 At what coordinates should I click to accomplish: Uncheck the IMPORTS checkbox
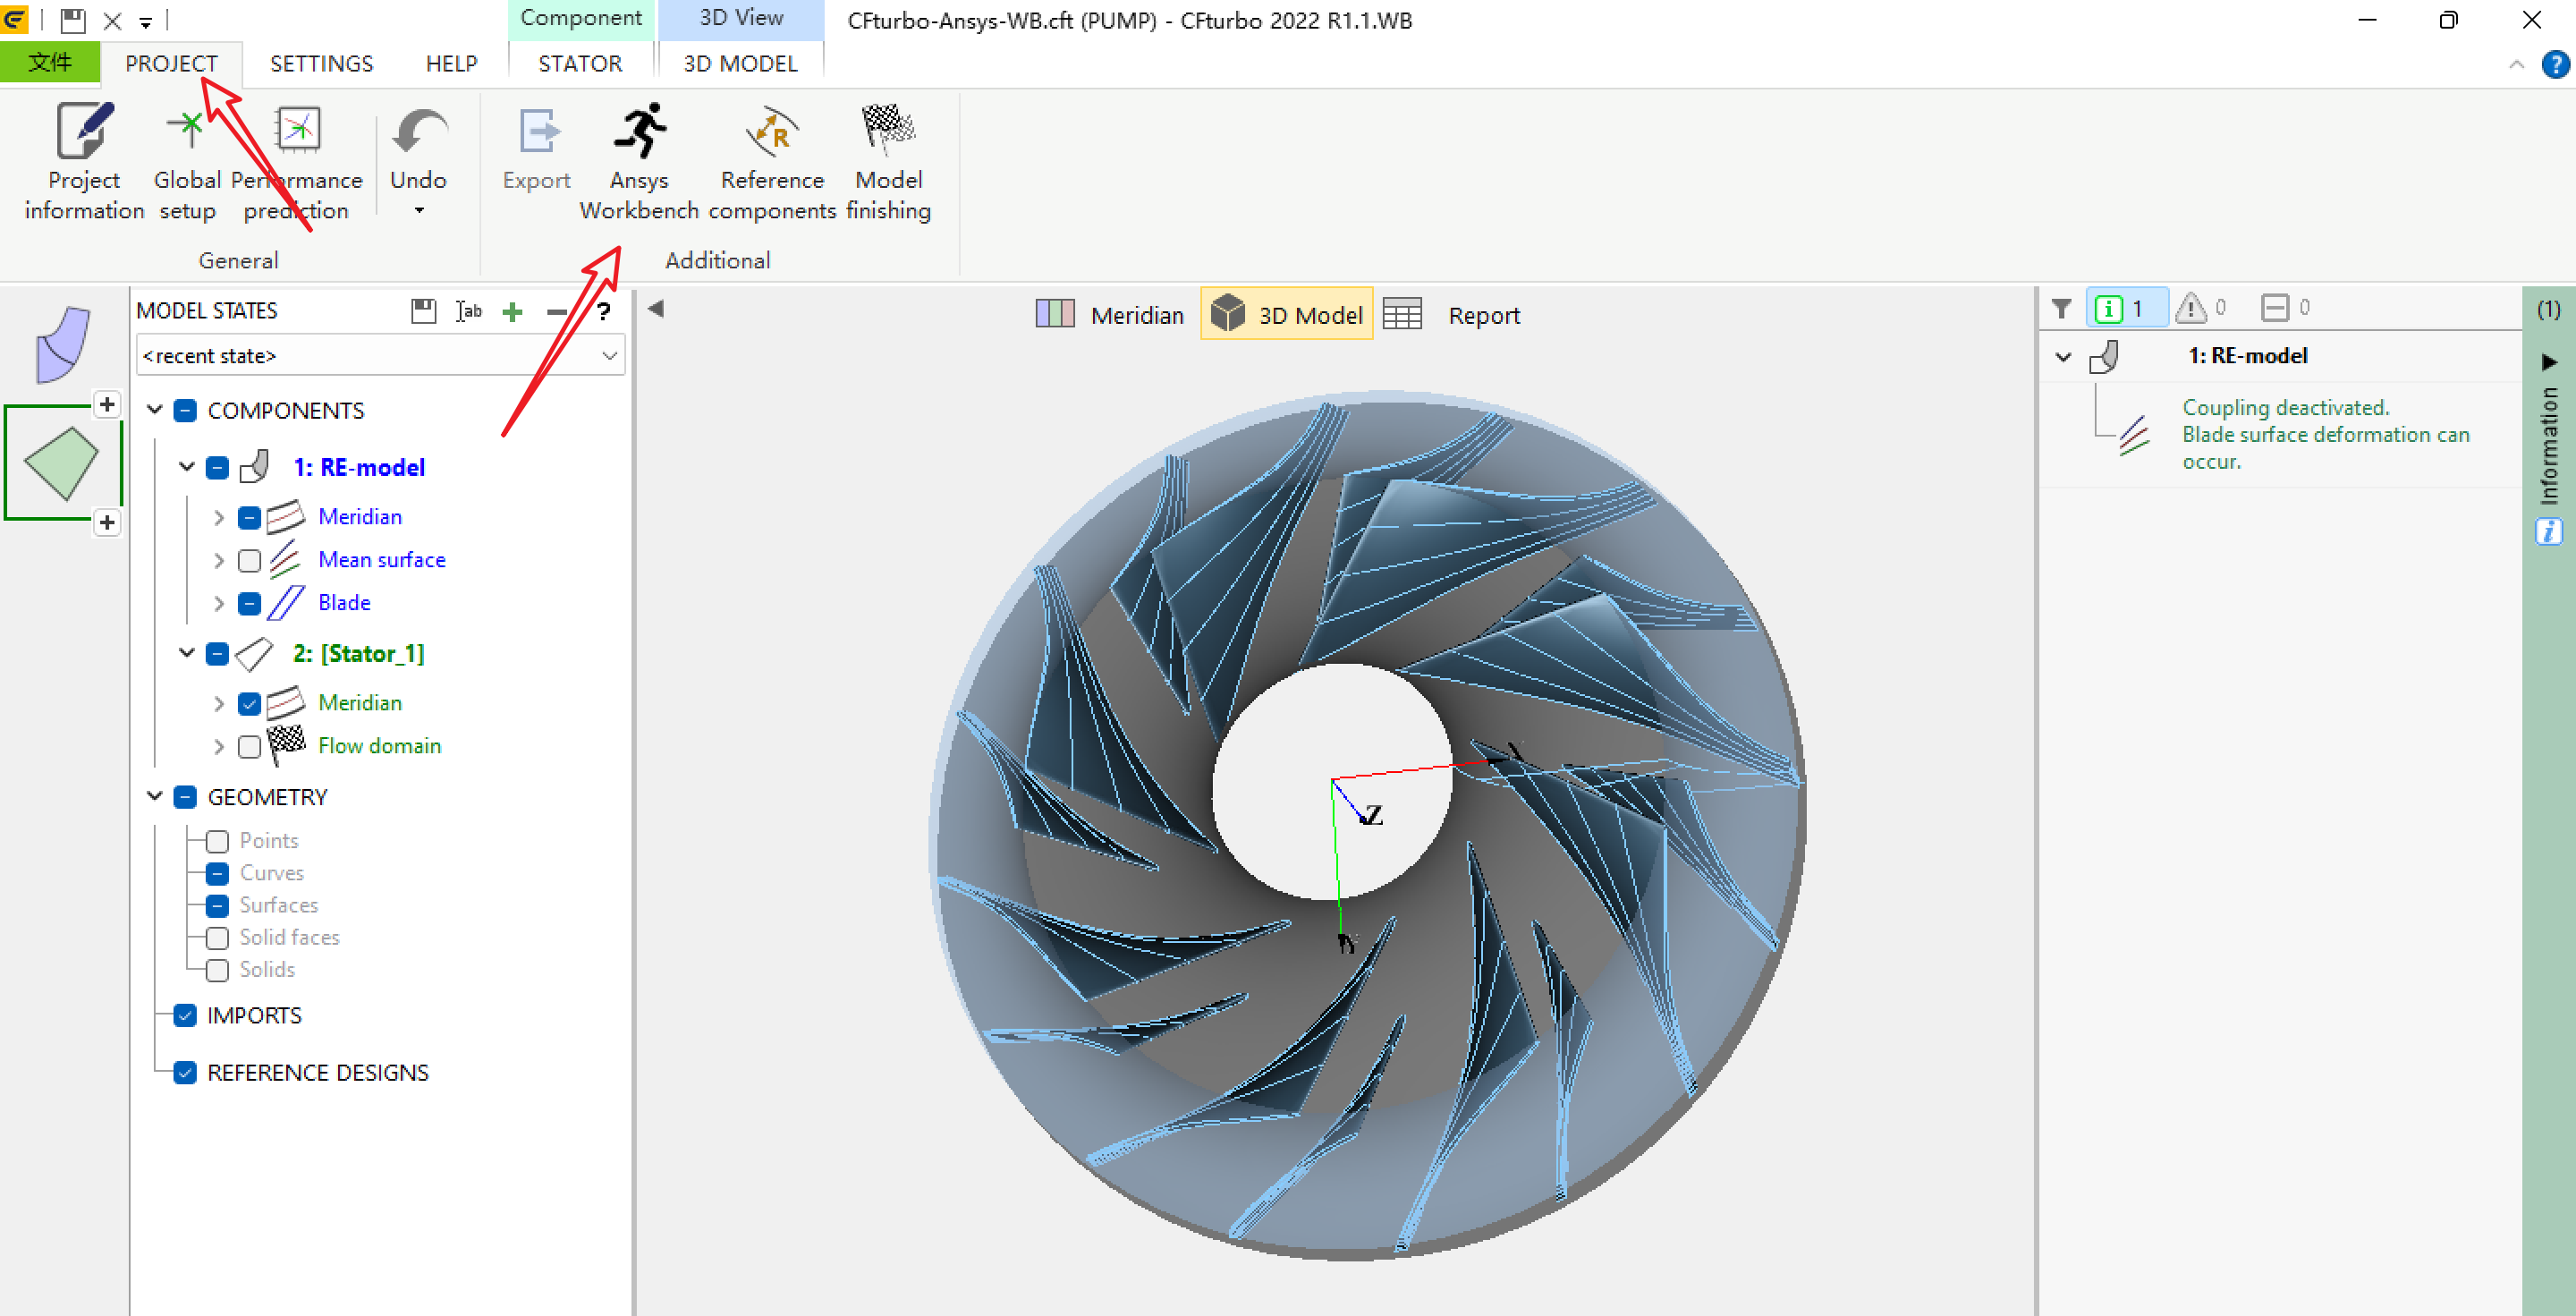pyautogui.click(x=185, y=1015)
